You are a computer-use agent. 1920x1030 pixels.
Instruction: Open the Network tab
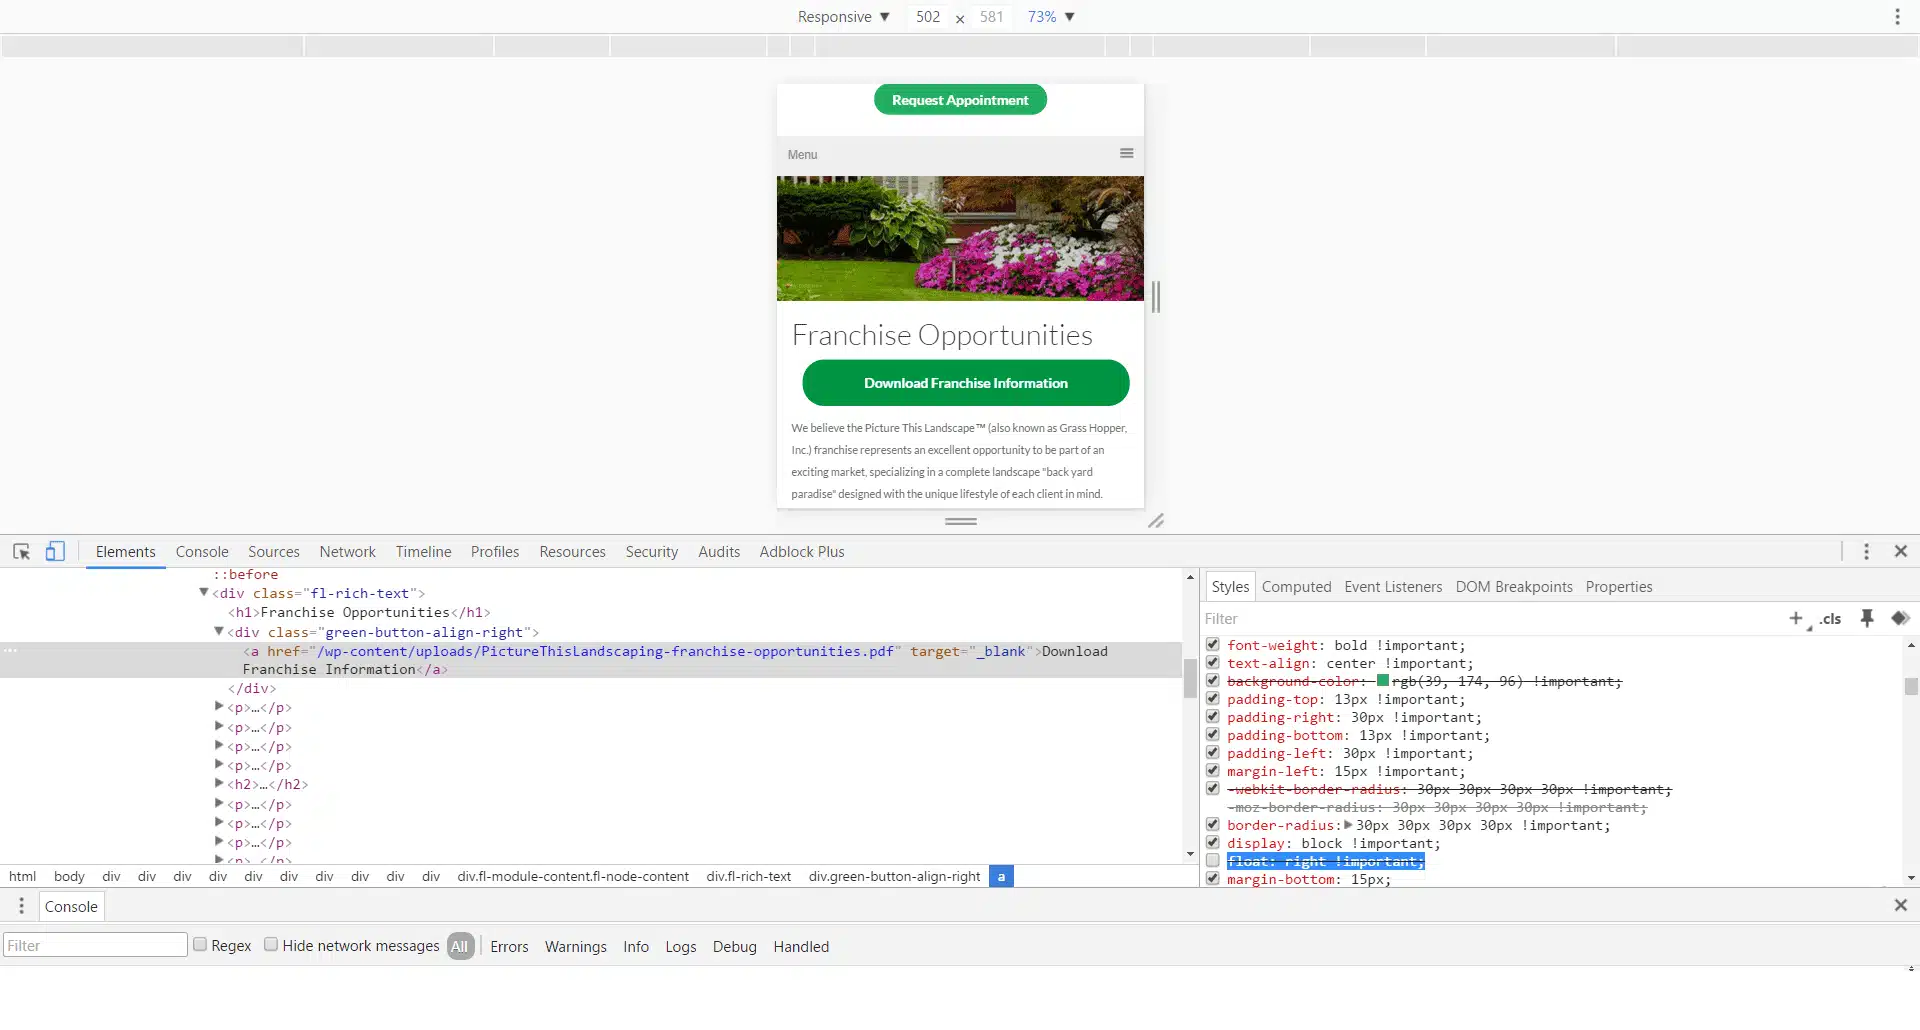[347, 552]
